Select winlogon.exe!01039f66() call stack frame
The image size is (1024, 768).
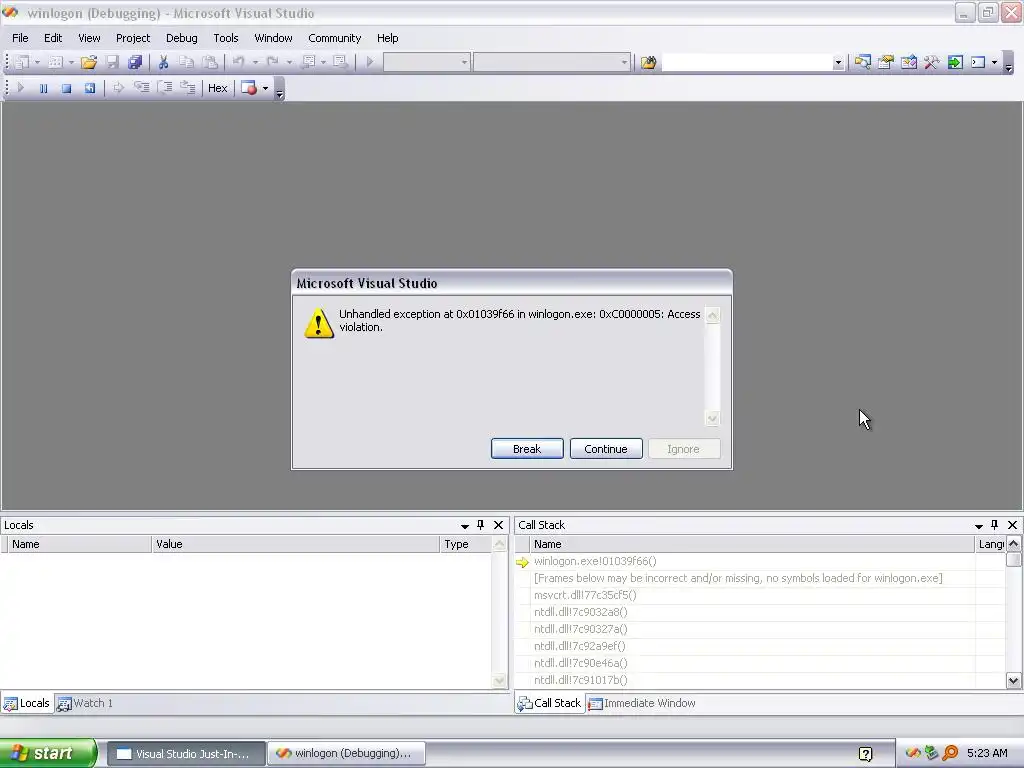tap(595, 561)
